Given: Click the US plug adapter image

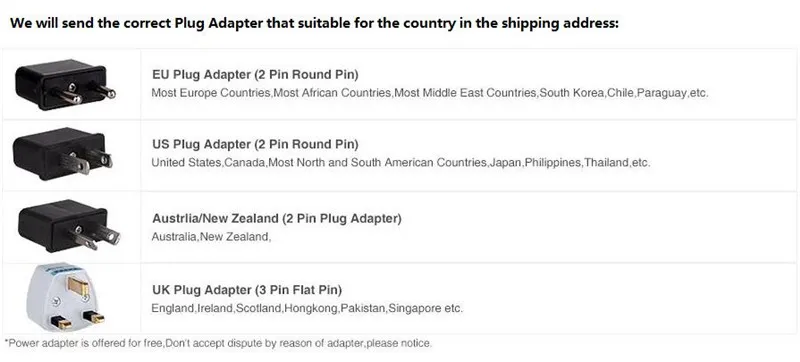Looking at the screenshot, I should [x=63, y=153].
